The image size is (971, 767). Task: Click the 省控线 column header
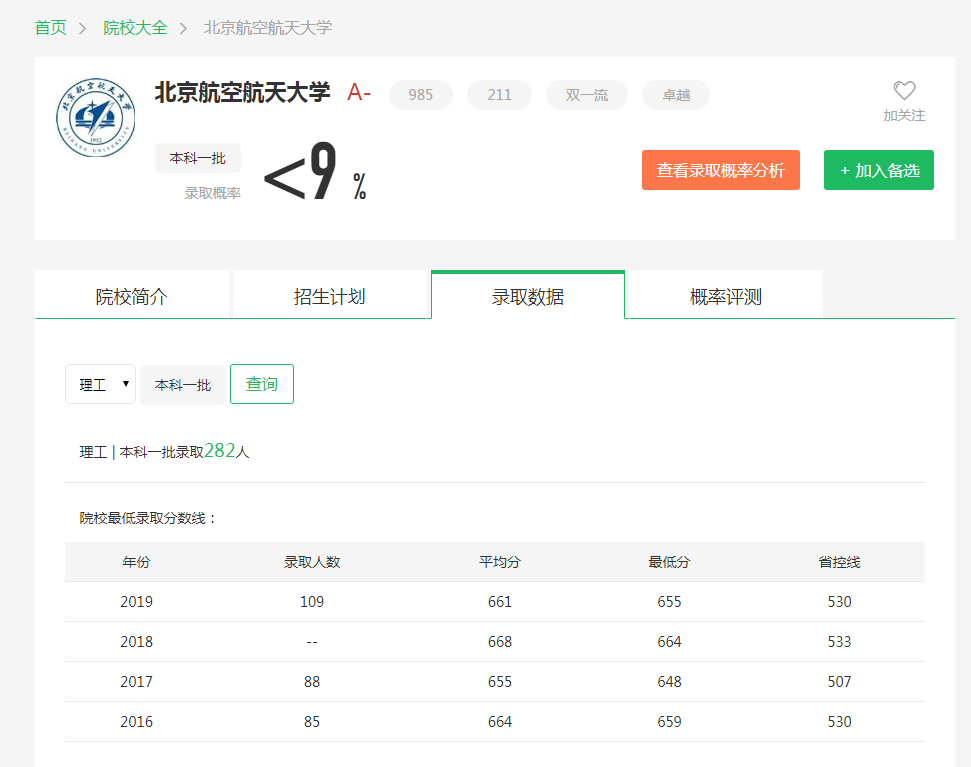click(840, 562)
